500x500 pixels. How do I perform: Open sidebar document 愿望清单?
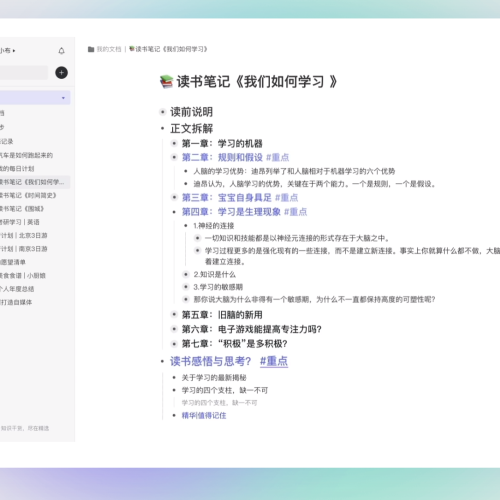(x=13, y=262)
